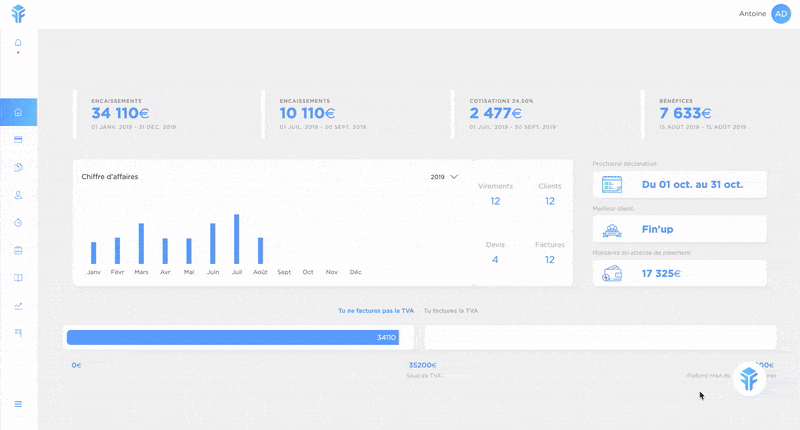Select 'Tu ne factures pas la TVA'
This screenshot has width=800, height=430.
(376, 311)
